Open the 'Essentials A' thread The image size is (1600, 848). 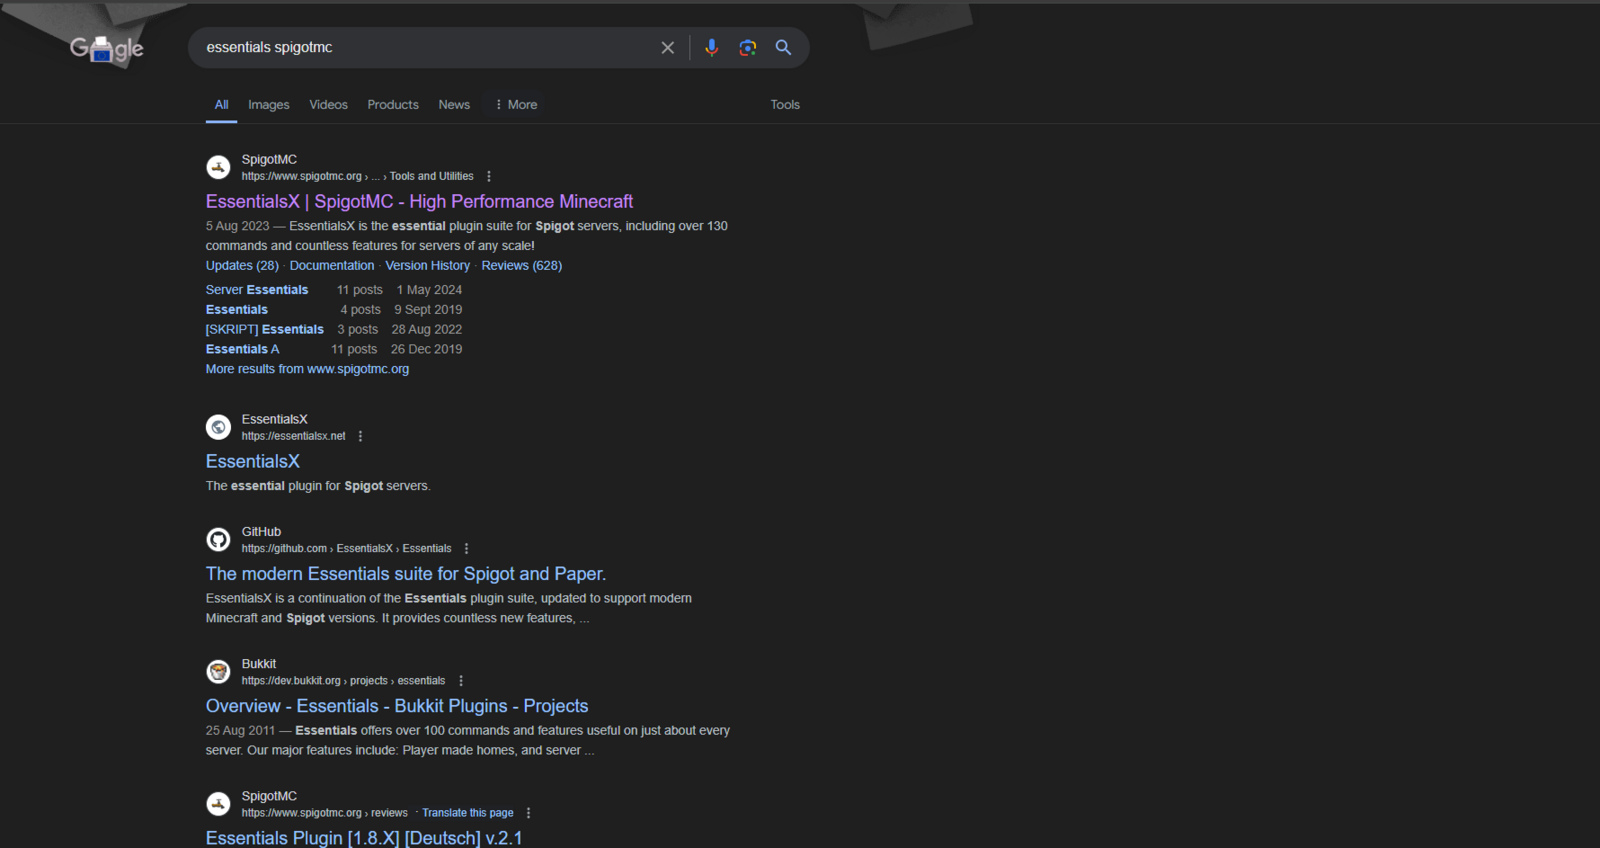(243, 350)
